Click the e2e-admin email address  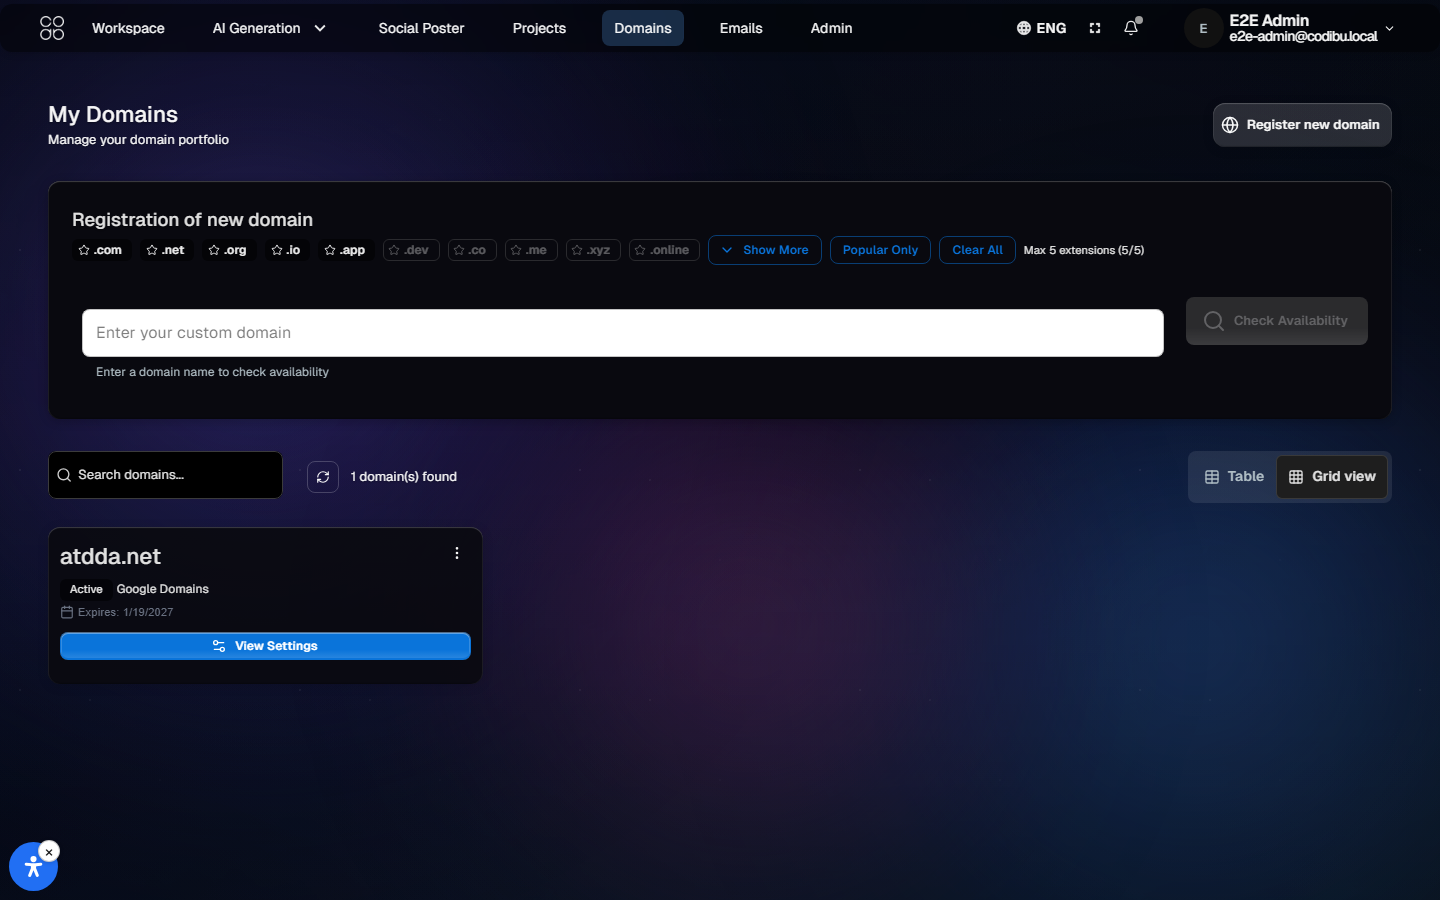[x=1303, y=37]
